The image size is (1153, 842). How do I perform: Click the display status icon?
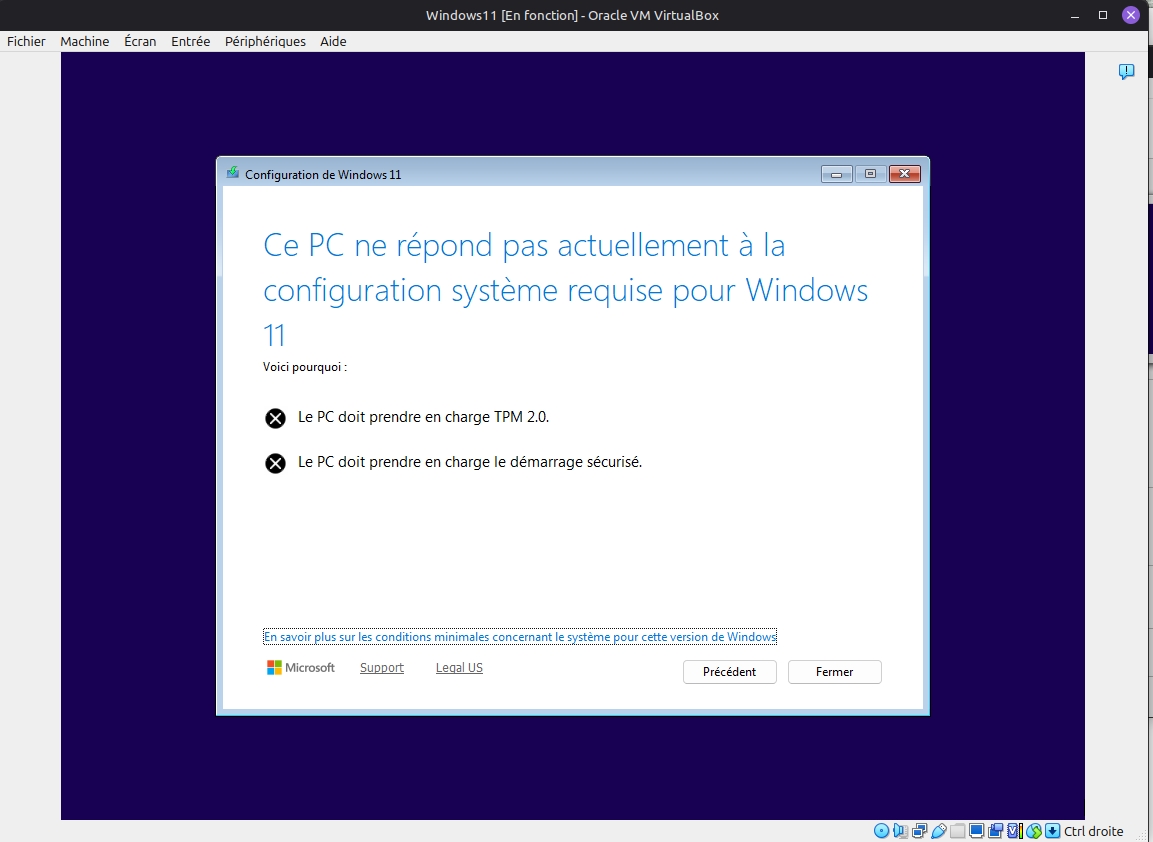point(977,831)
